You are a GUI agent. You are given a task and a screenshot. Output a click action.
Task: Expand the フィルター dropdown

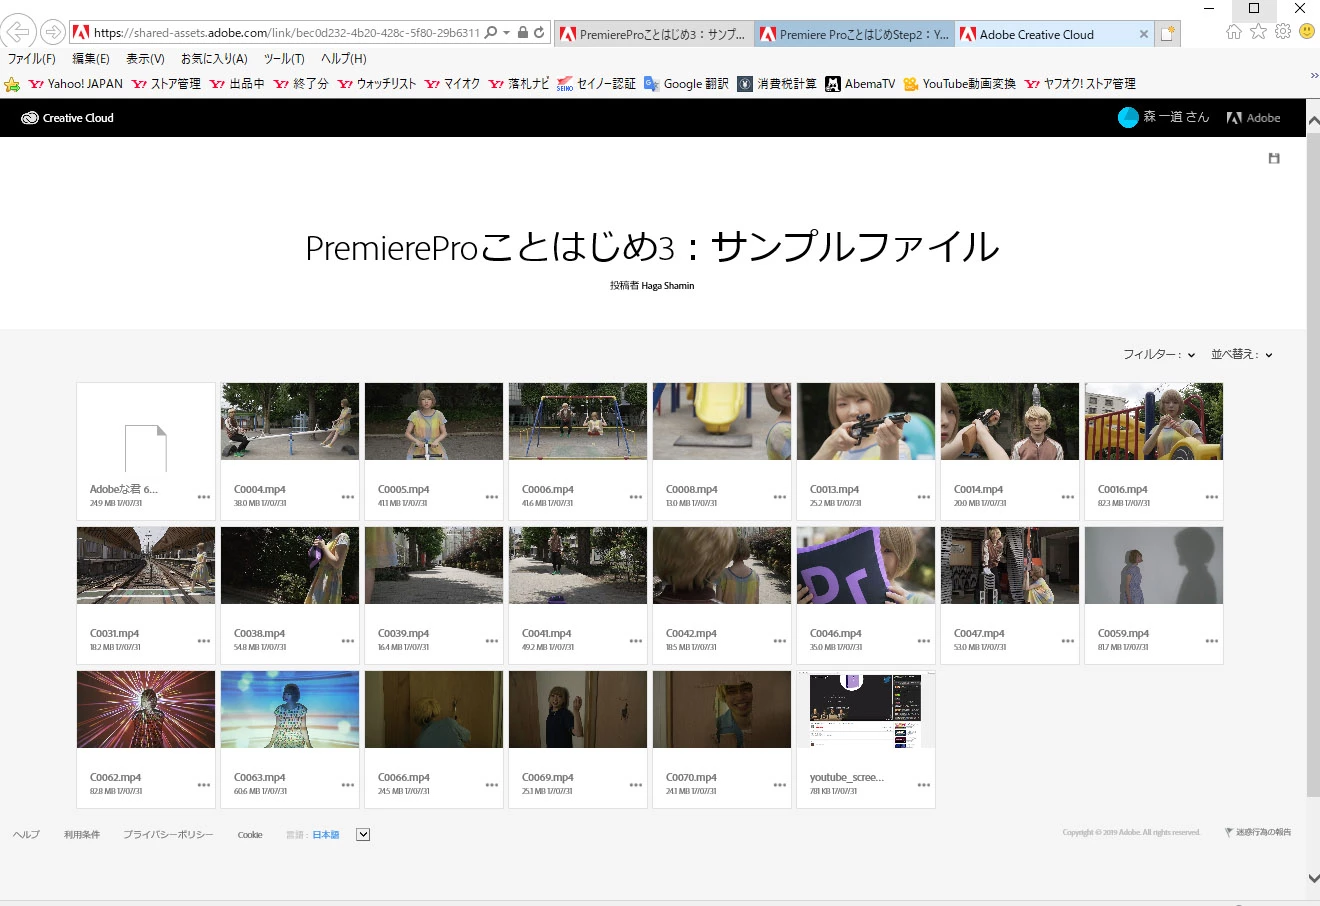(x=1159, y=354)
